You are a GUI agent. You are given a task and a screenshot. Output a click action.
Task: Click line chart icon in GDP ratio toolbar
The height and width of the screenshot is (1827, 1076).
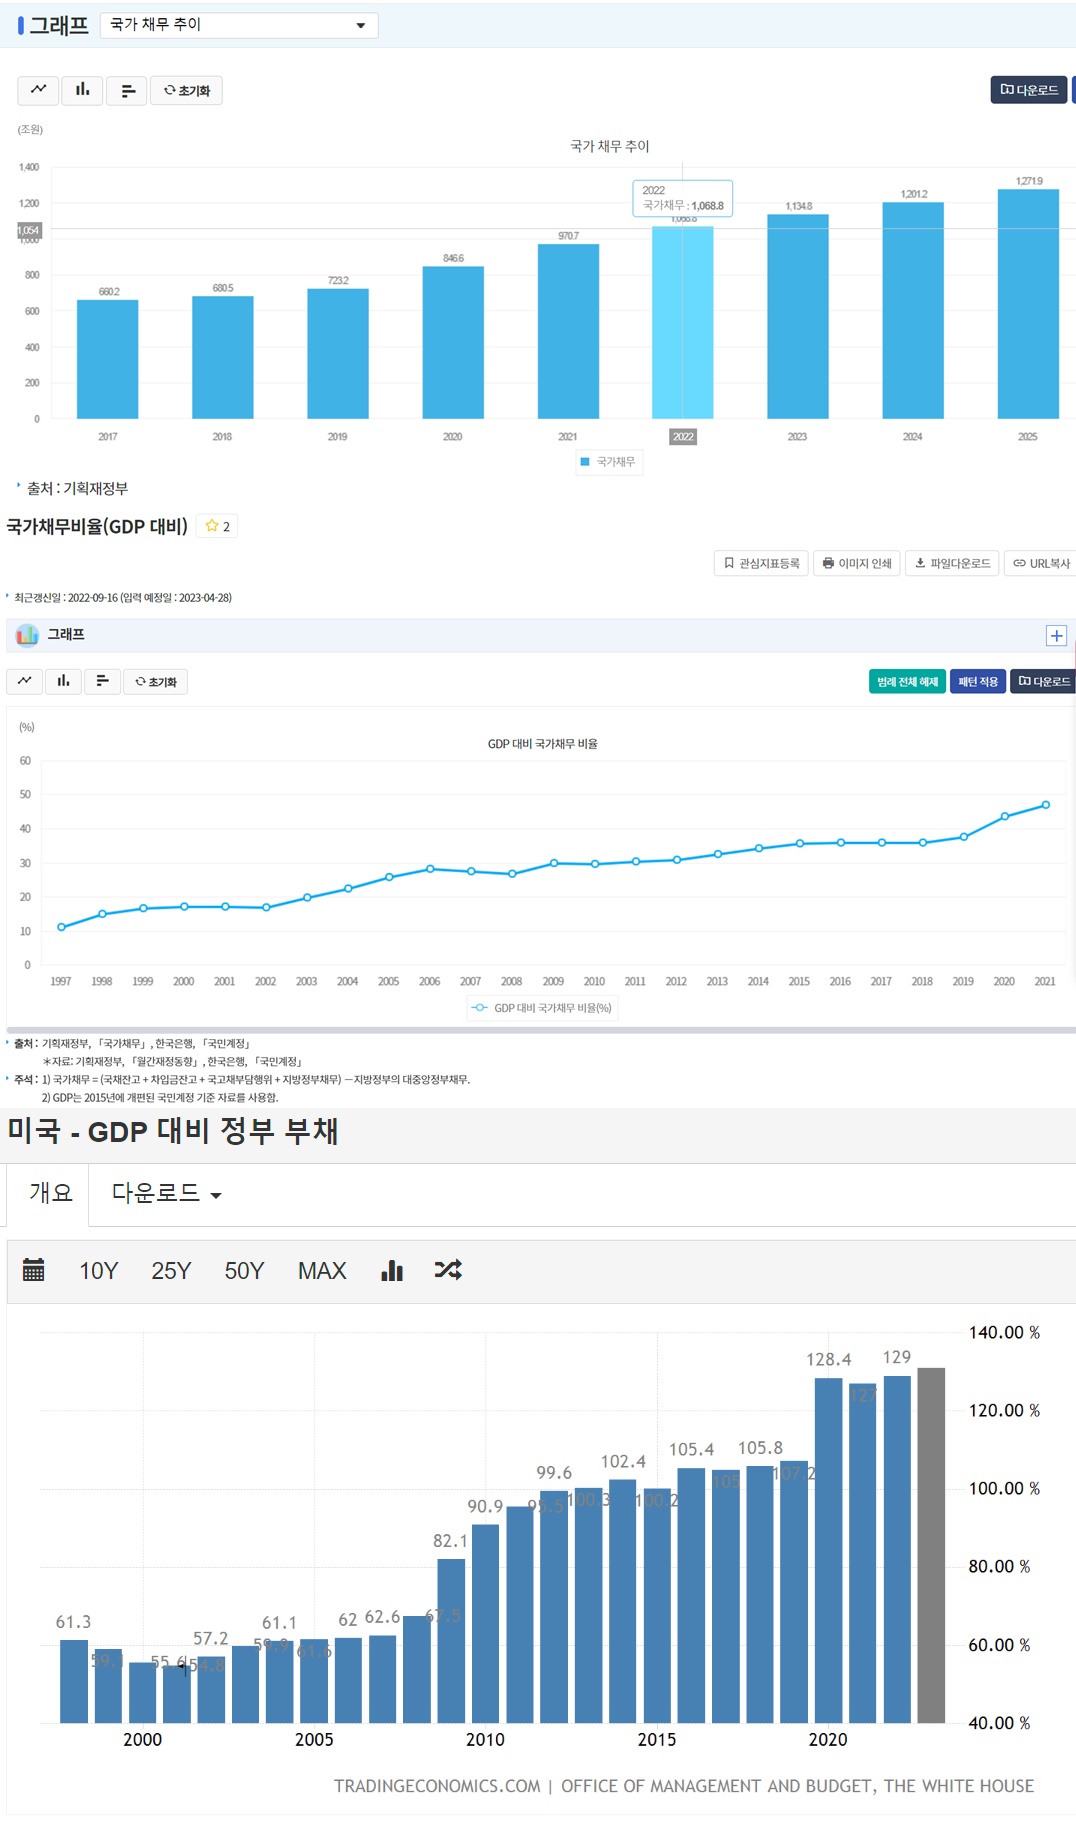25,681
